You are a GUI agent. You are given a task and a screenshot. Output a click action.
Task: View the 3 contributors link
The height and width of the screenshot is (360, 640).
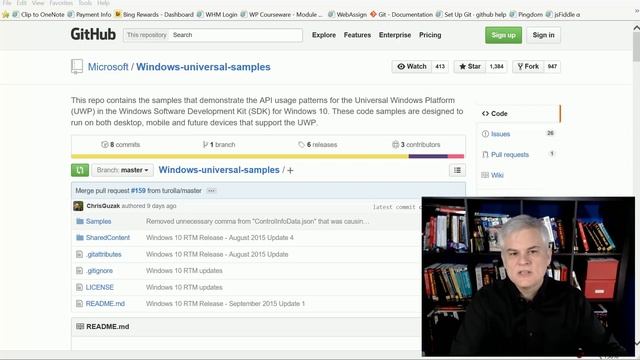(x=416, y=144)
